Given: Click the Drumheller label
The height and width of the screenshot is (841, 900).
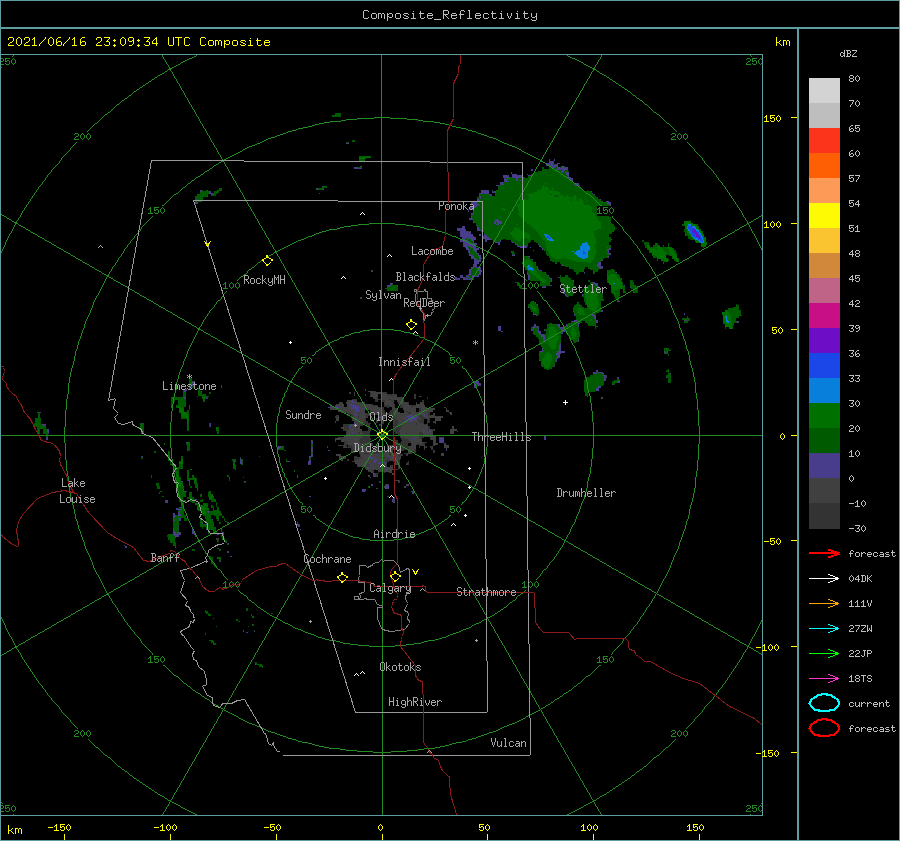Looking at the screenshot, I should 586,493.
